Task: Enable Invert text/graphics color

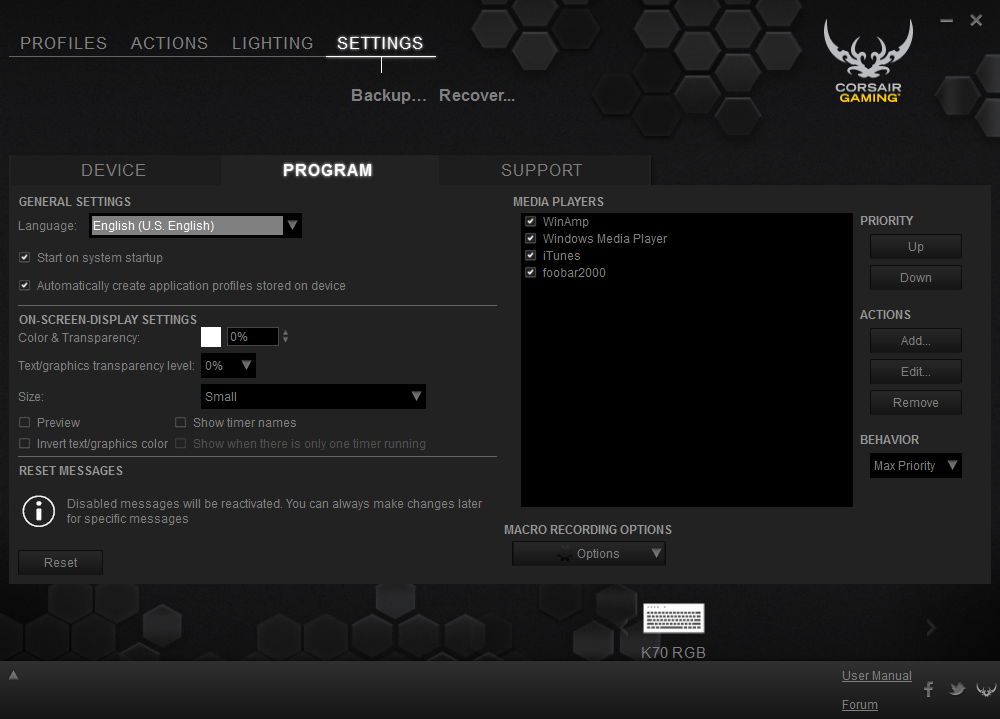Action: pyautogui.click(x=25, y=443)
